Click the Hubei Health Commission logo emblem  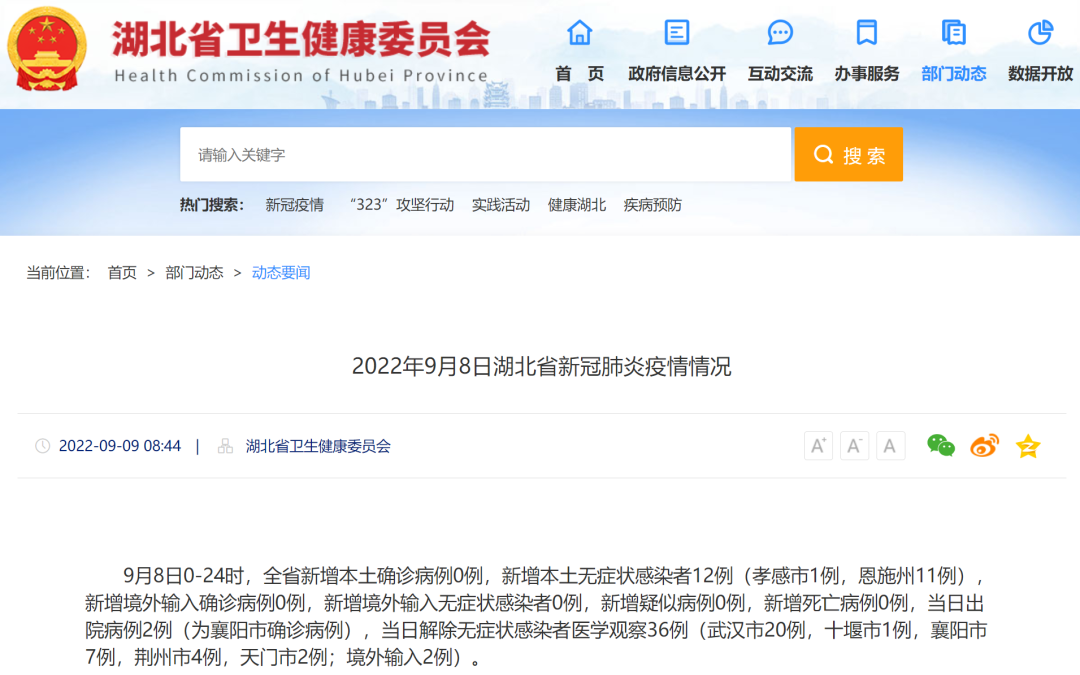coord(47,50)
